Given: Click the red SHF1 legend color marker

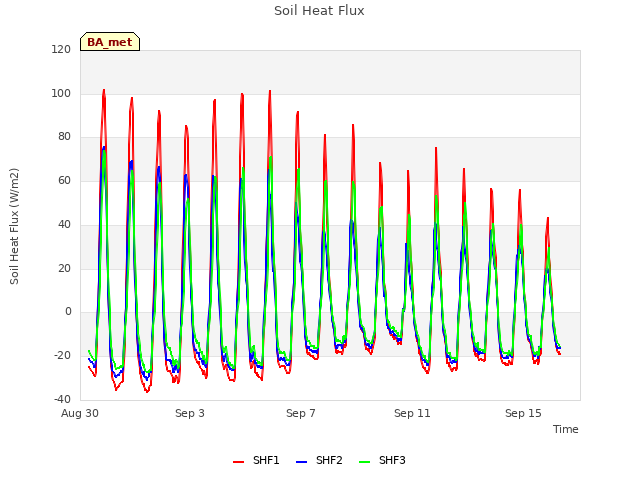Looking at the screenshot, I should pyautogui.click(x=238, y=462).
